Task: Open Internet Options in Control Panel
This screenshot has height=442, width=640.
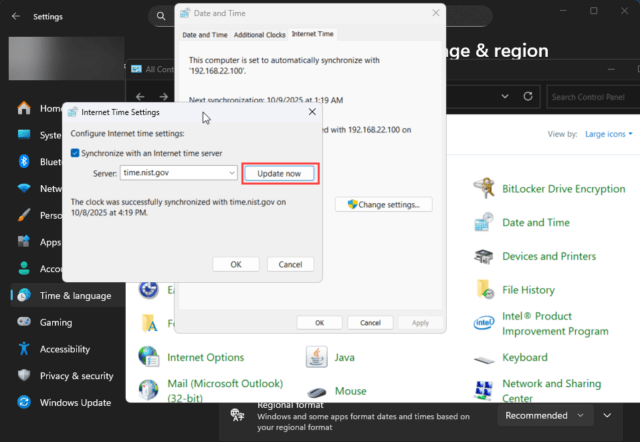Action: [206, 358]
